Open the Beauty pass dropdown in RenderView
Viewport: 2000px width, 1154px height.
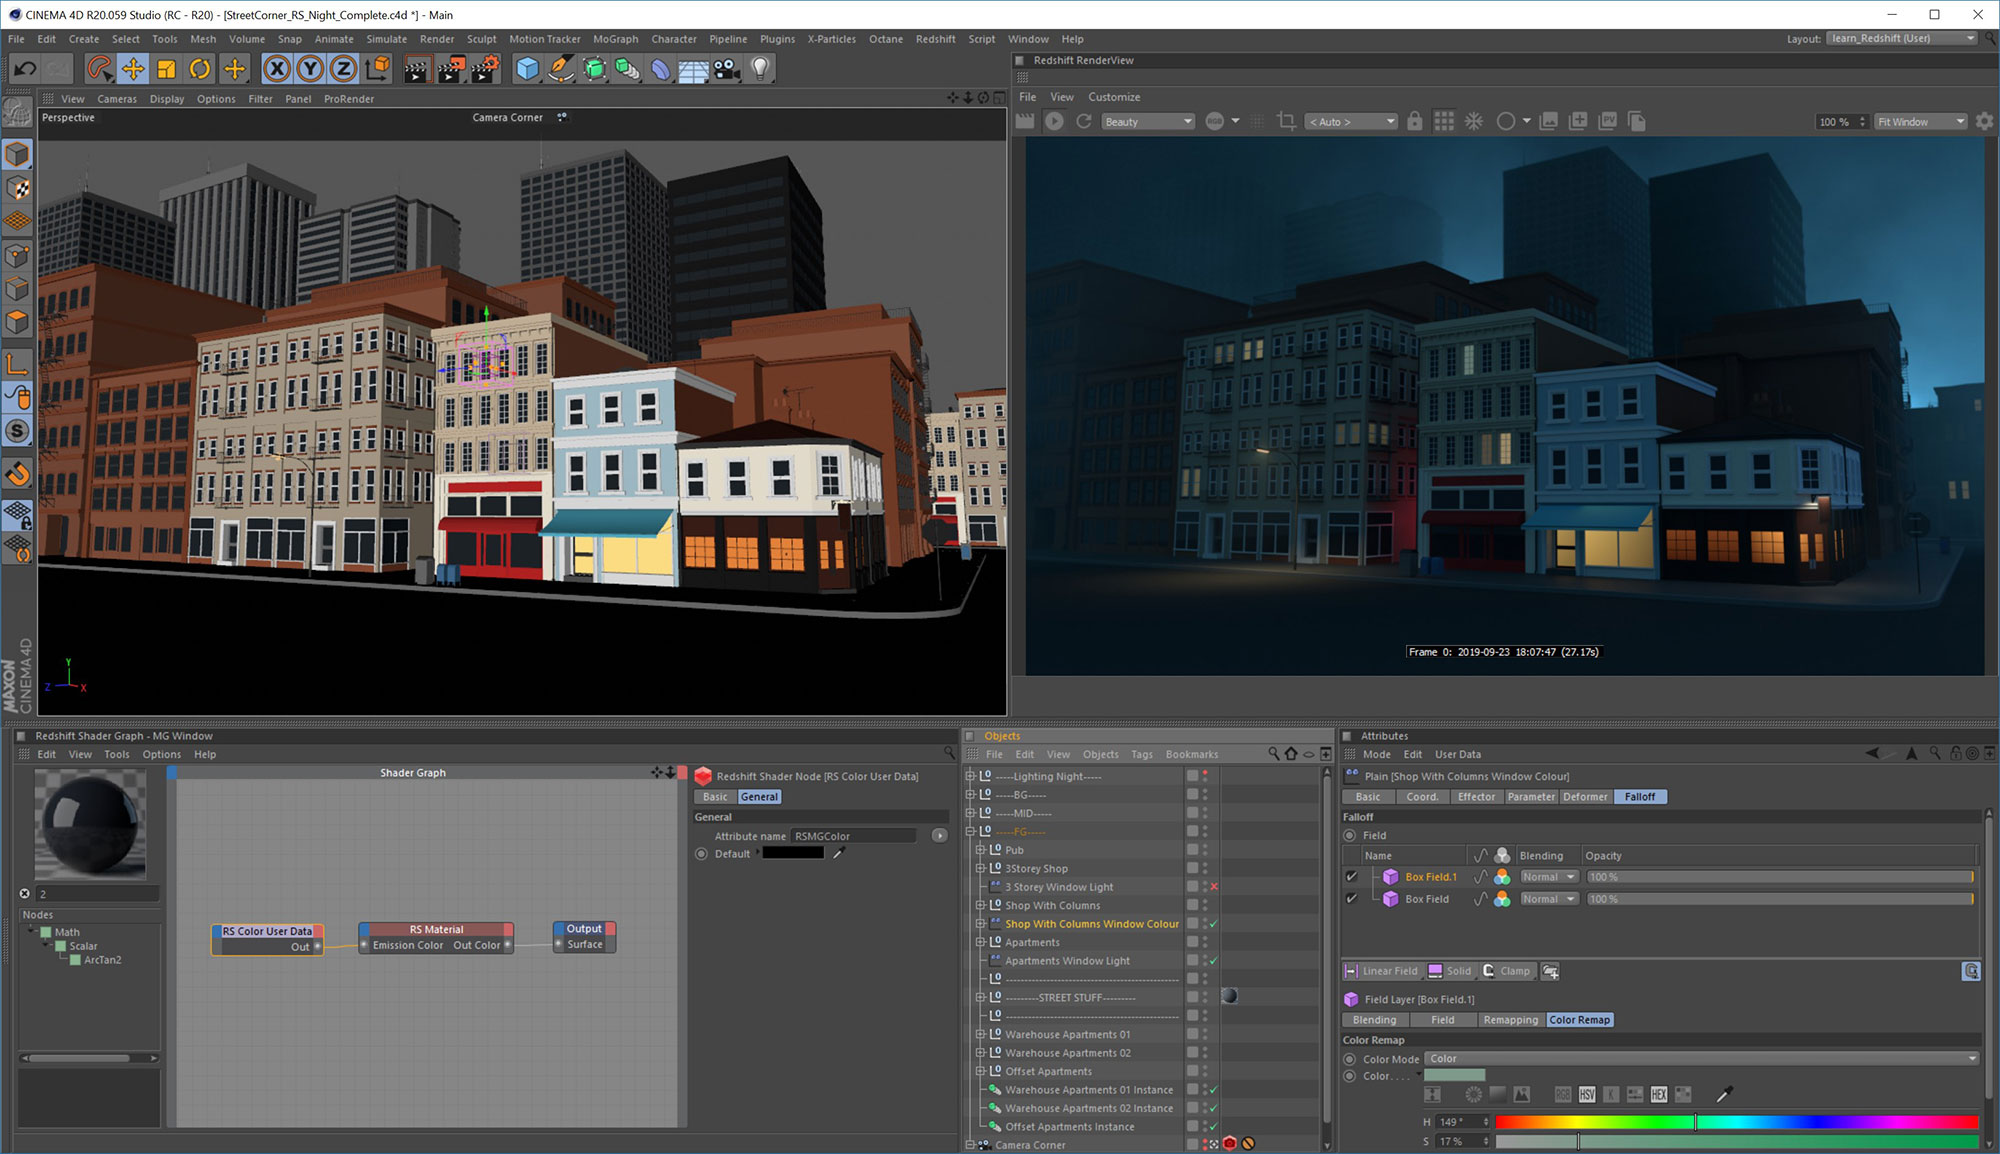[x=1148, y=121]
